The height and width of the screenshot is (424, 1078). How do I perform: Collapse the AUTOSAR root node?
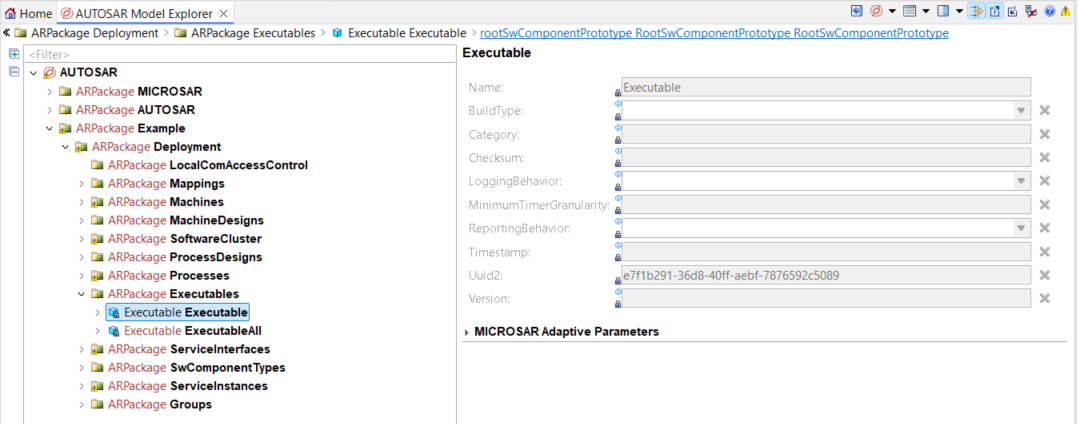[33, 72]
